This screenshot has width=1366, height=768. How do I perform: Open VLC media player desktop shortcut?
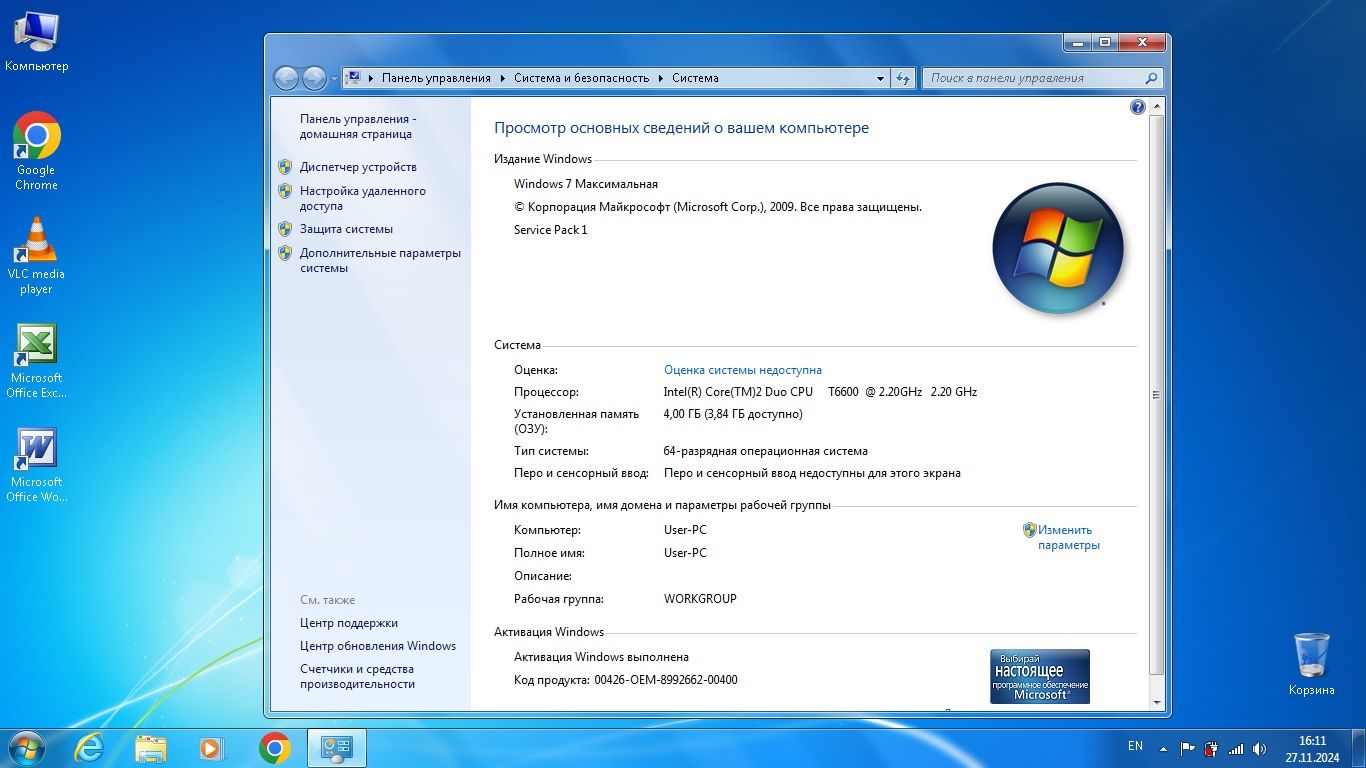(x=36, y=256)
